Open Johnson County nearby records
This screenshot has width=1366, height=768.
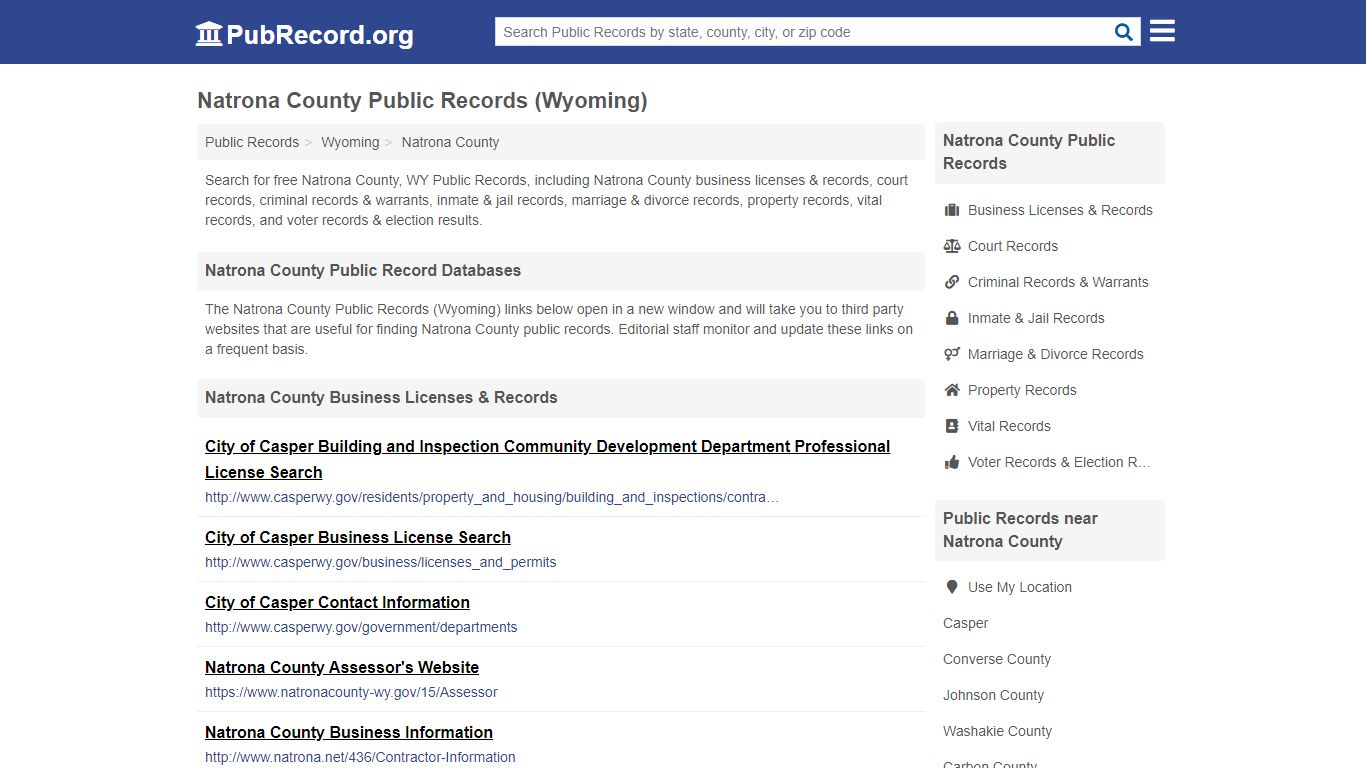[993, 695]
